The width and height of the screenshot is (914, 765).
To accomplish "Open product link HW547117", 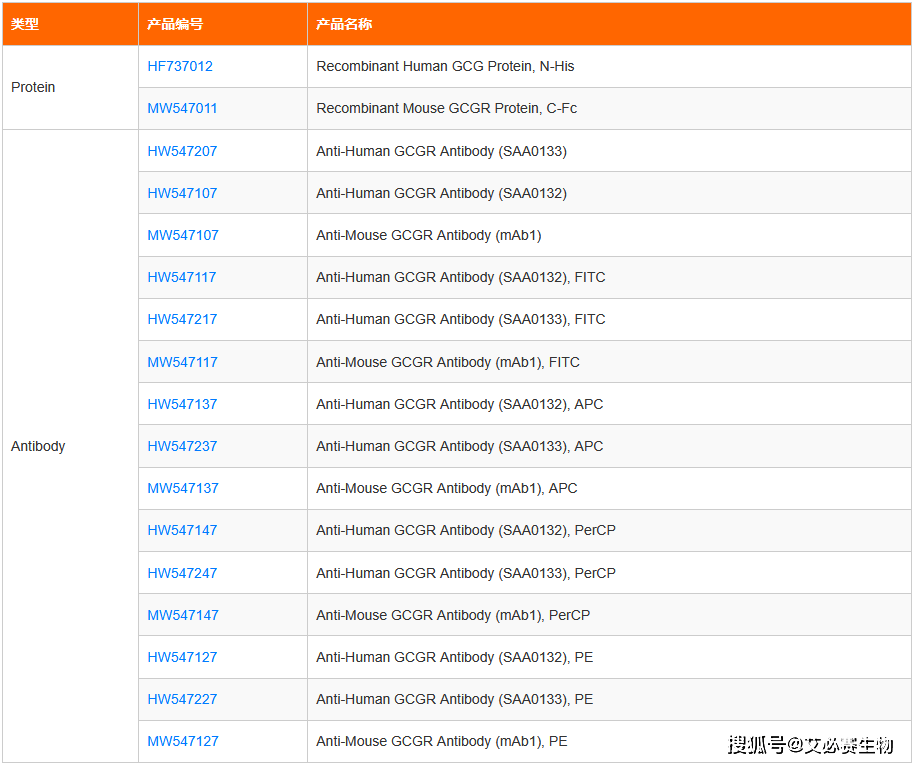I will (182, 277).
